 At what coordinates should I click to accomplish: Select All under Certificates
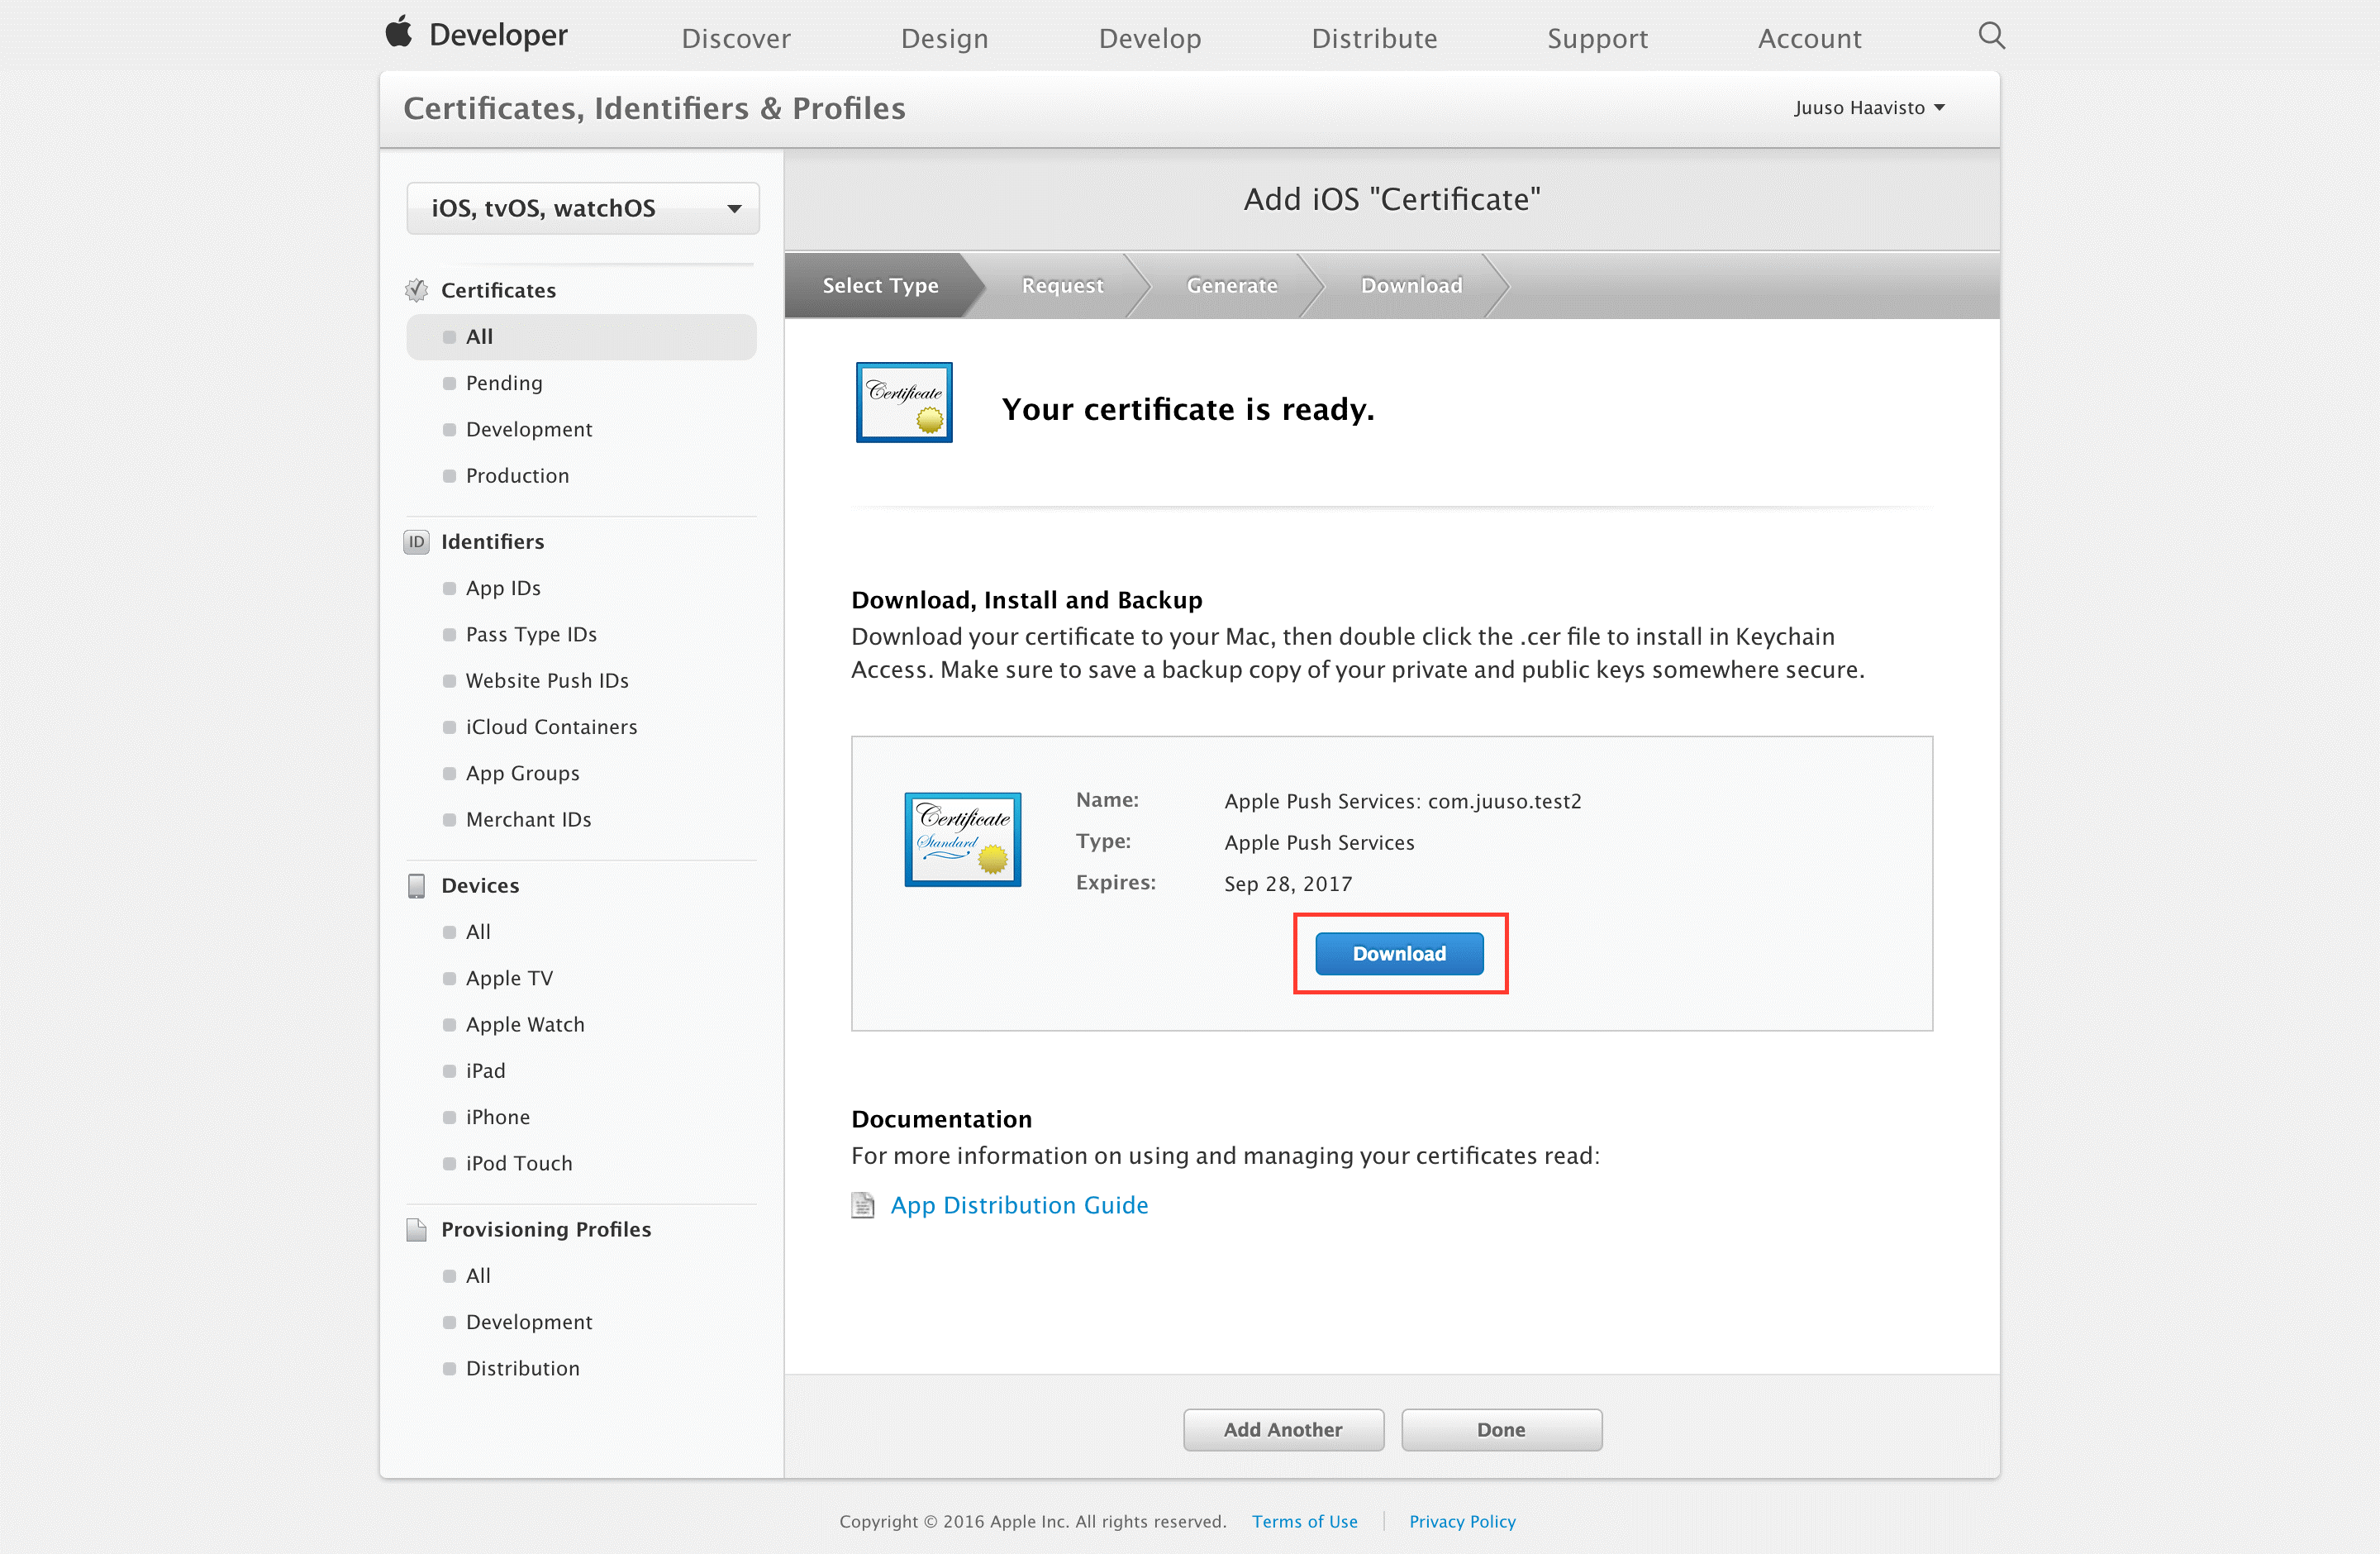point(581,337)
